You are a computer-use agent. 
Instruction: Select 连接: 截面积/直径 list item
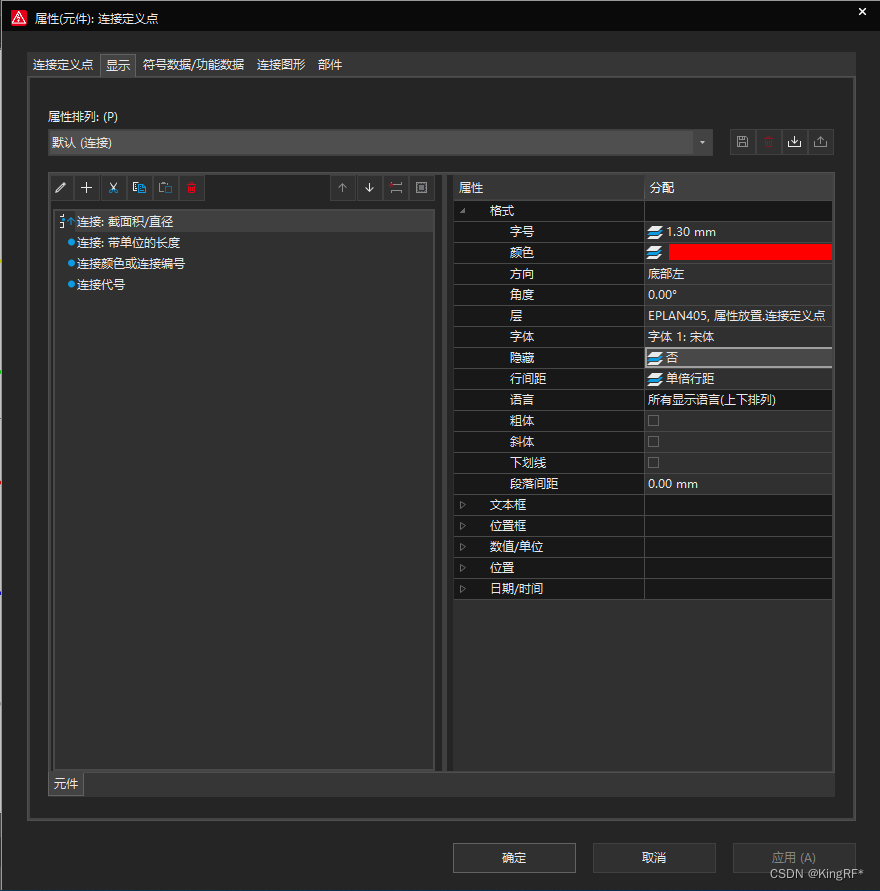[x=125, y=222]
